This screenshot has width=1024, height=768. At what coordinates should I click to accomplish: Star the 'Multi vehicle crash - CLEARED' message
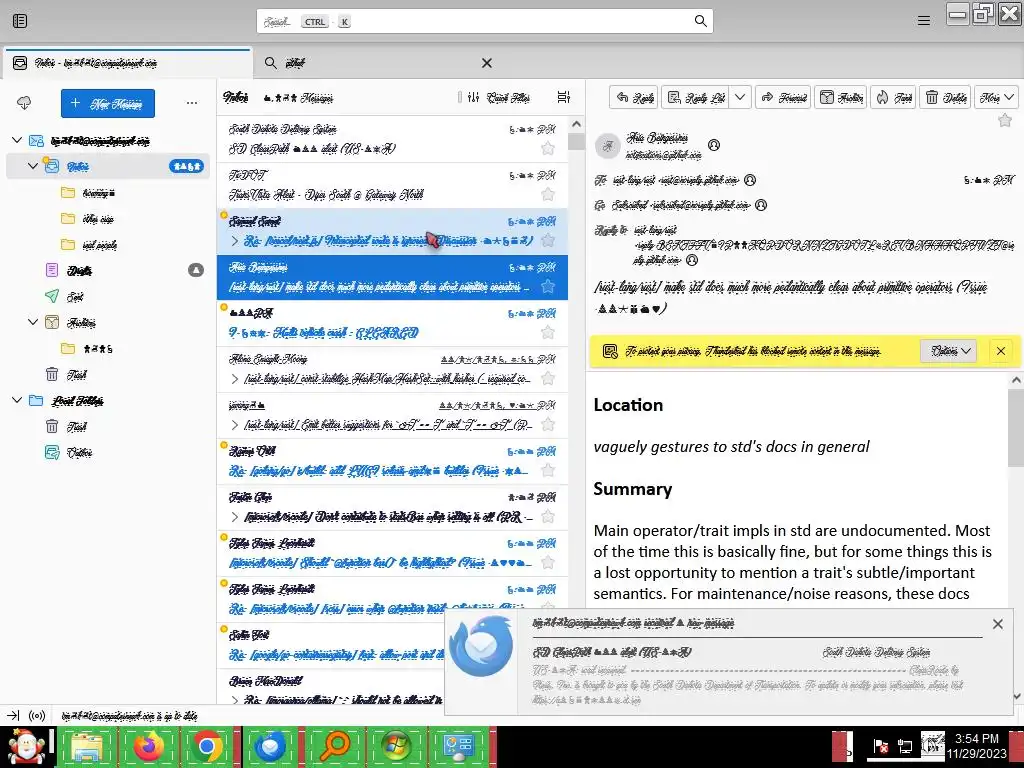pos(548,332)
